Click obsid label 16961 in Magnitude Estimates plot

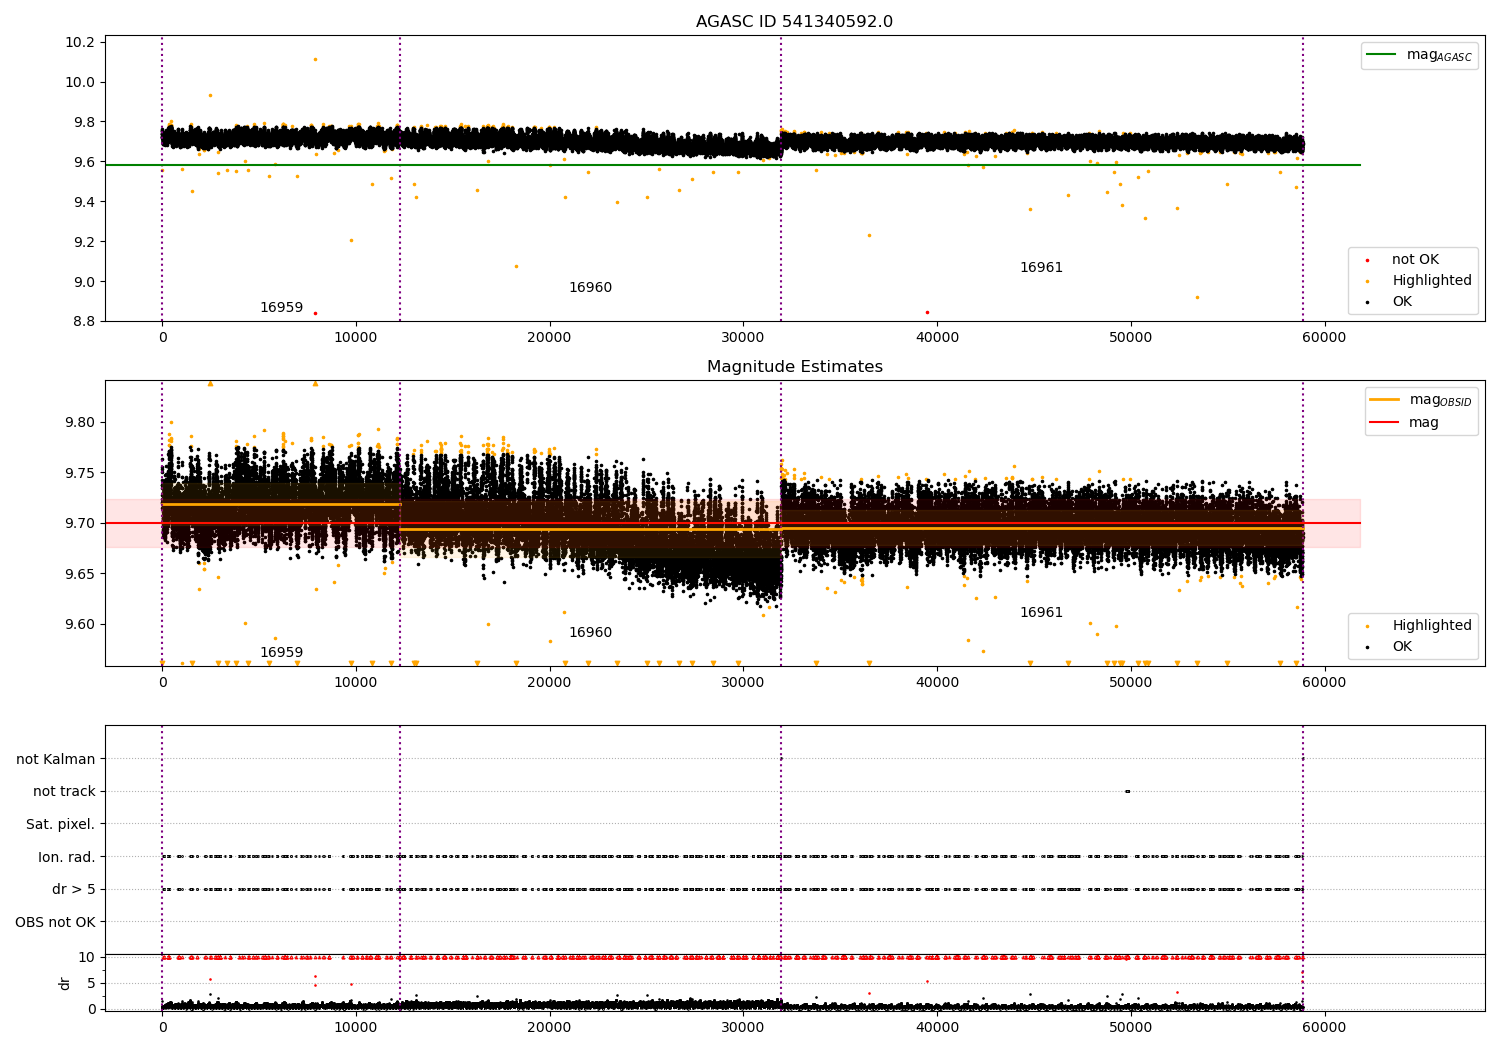[1041, 613]
